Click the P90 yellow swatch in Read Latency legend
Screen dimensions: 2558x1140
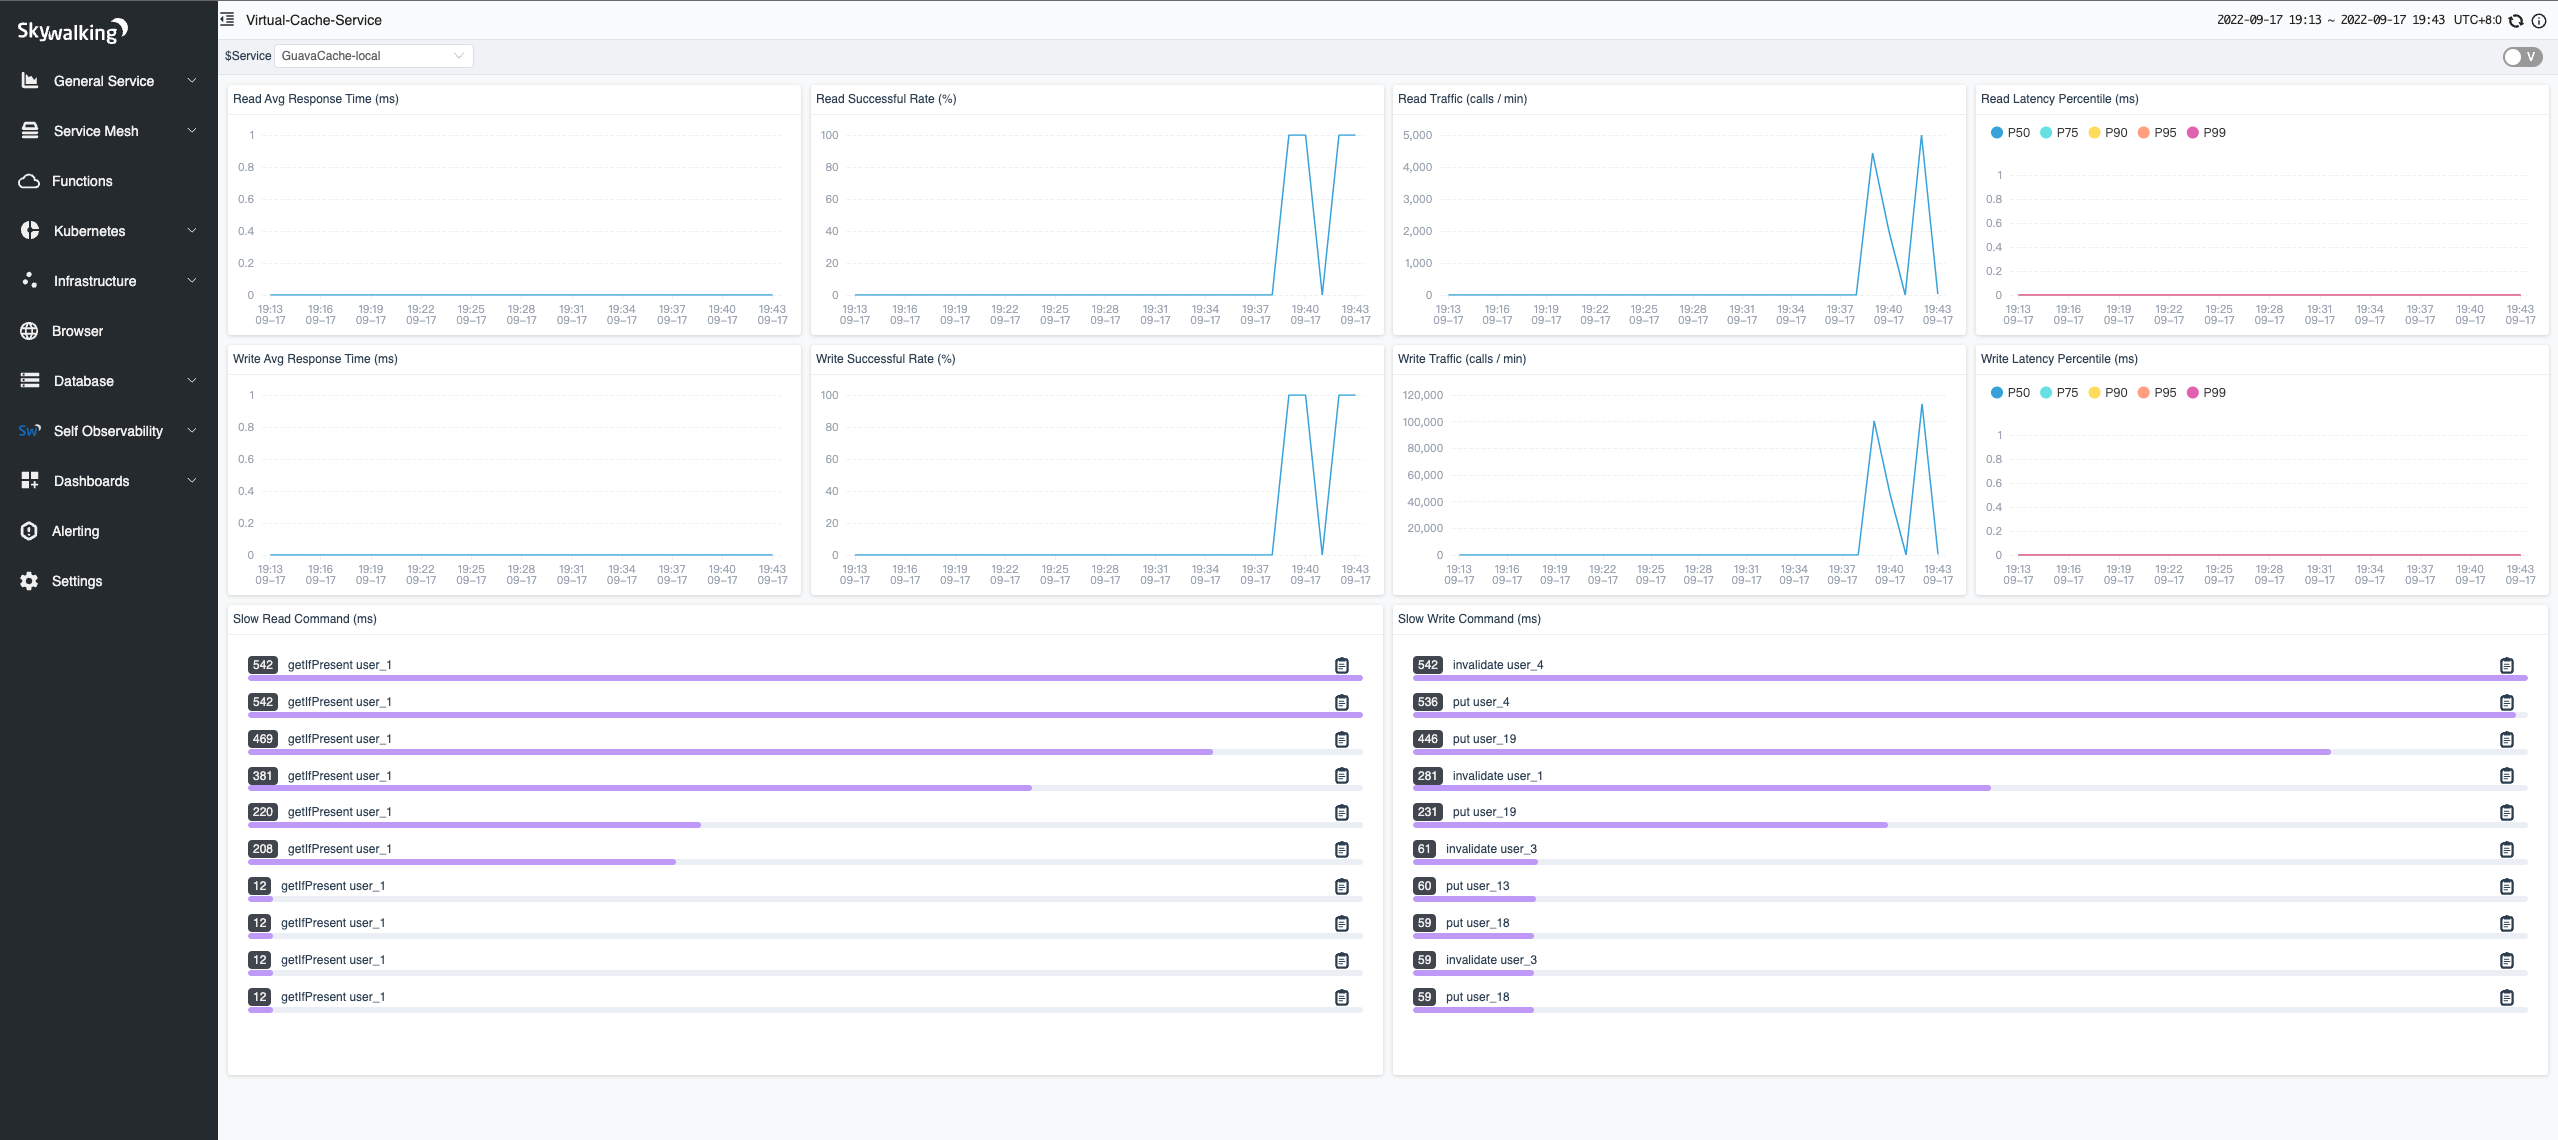[2094, 133]
